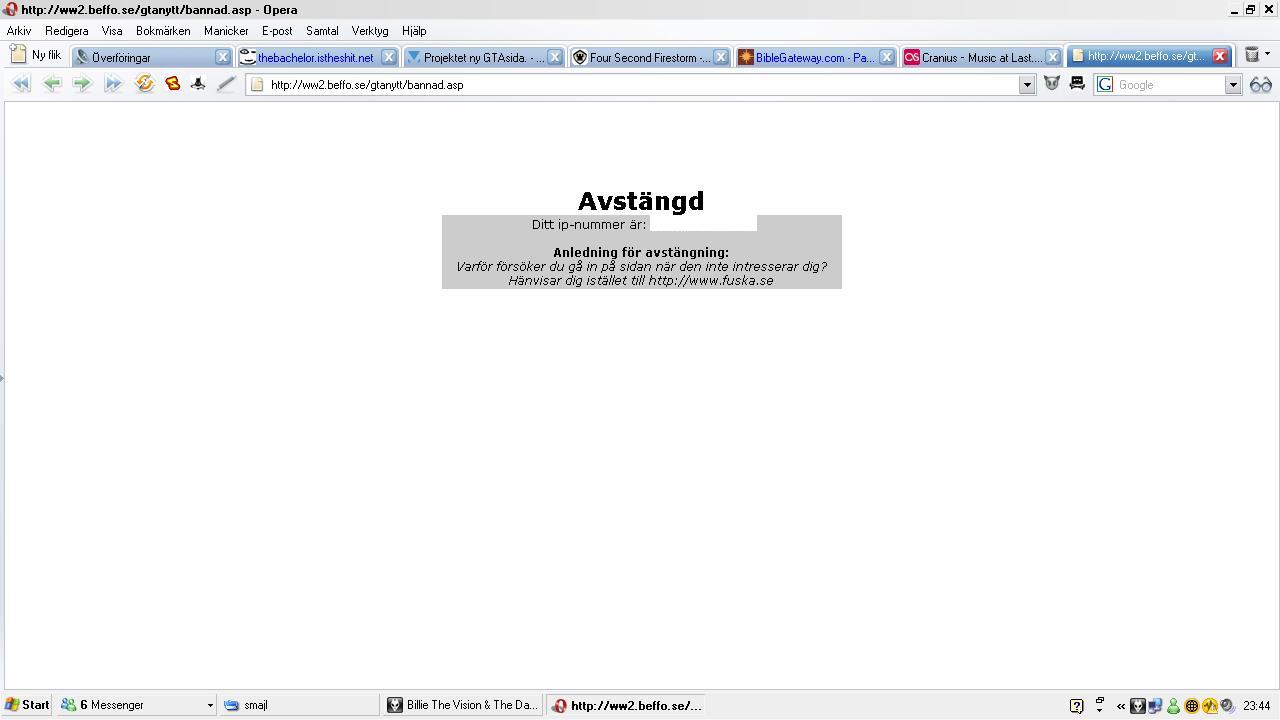Viewport: 1280px width, 720px height.
Task: Click the fast-forward navigation arrow icon
Action: 113,84
